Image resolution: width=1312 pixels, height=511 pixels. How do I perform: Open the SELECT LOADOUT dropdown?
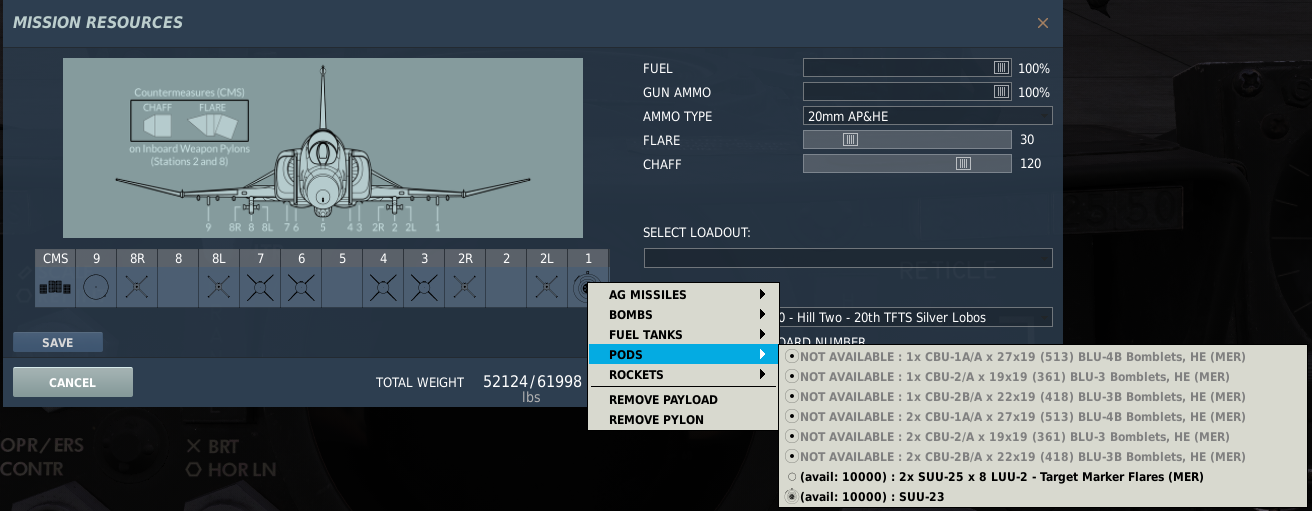(848, 258)
